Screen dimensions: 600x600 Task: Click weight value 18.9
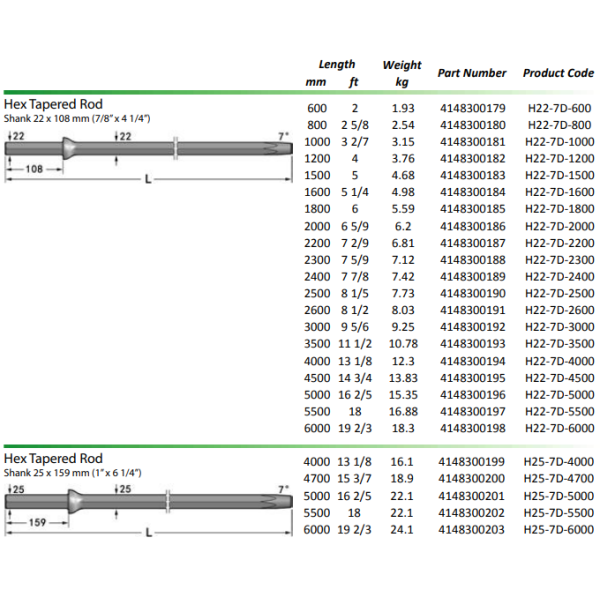[402, 479]
